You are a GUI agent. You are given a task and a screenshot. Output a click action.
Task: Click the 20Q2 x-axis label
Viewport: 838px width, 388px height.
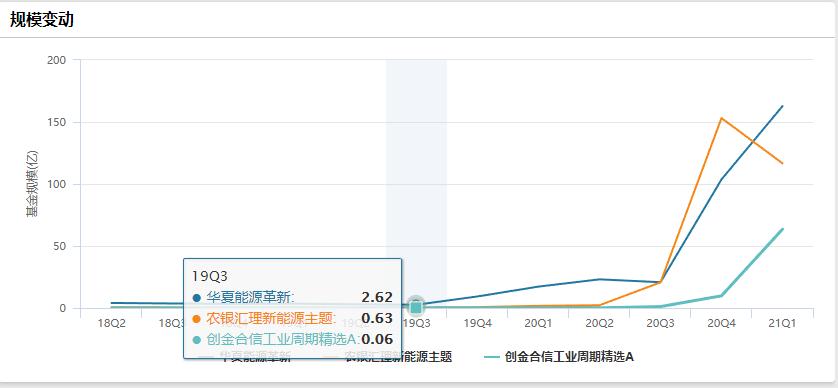(599, 323)
